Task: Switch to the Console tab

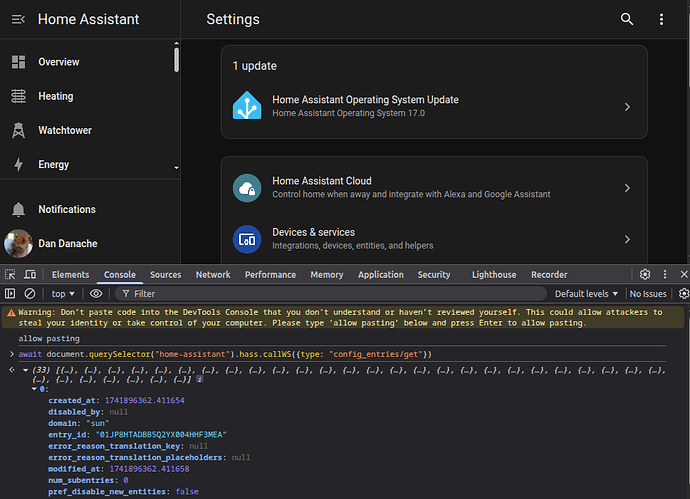Action: pos(120,275)
